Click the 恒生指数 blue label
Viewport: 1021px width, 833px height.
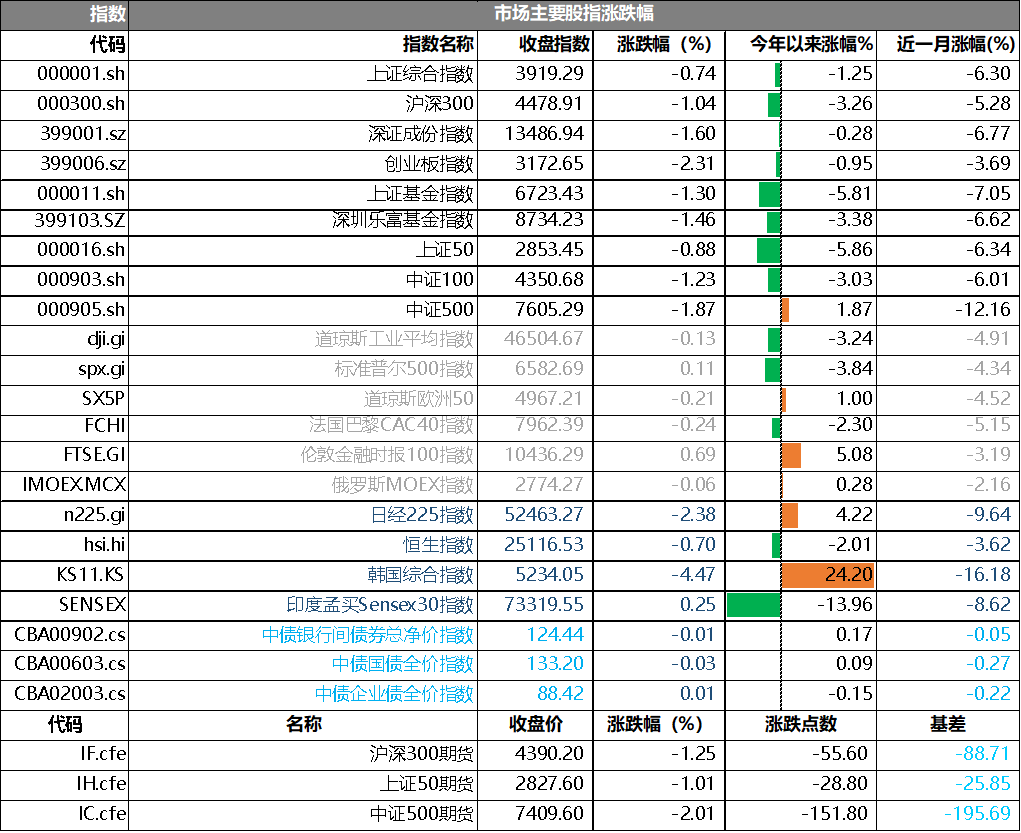438,545
